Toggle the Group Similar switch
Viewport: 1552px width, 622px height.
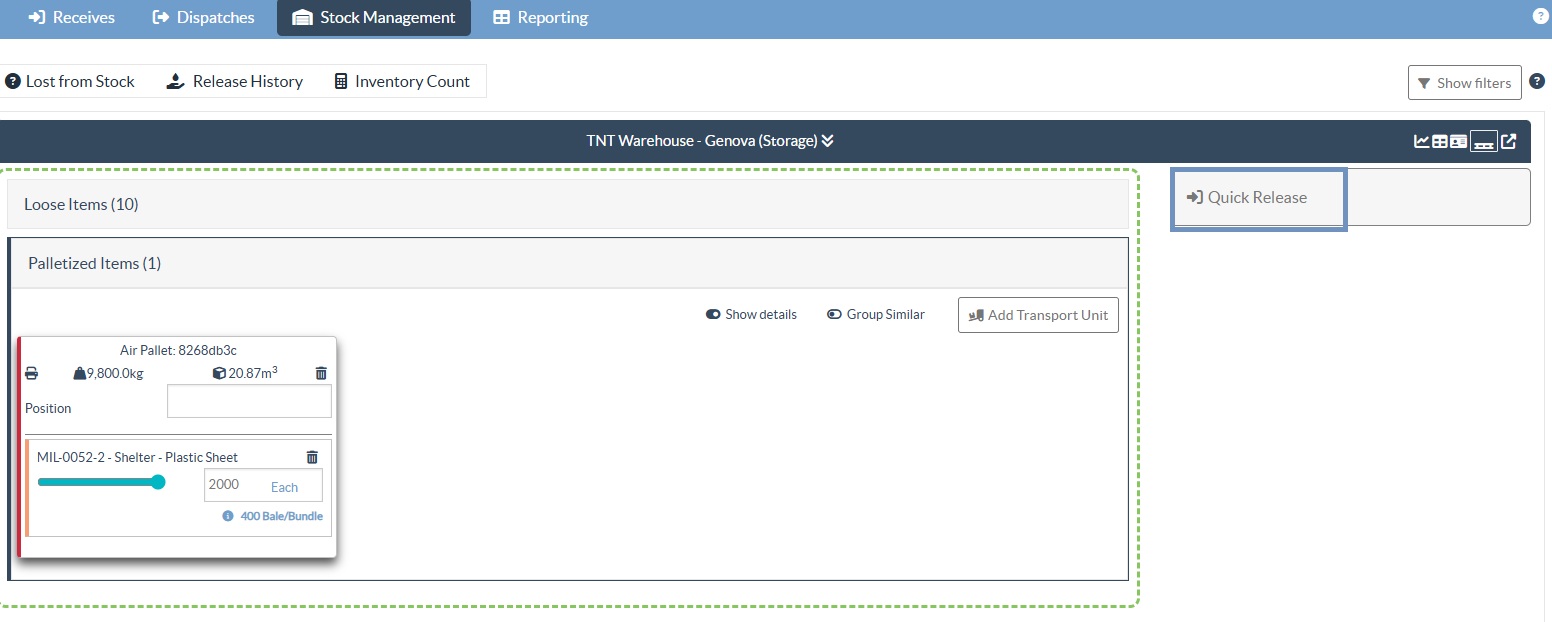(x=834, y=314)
